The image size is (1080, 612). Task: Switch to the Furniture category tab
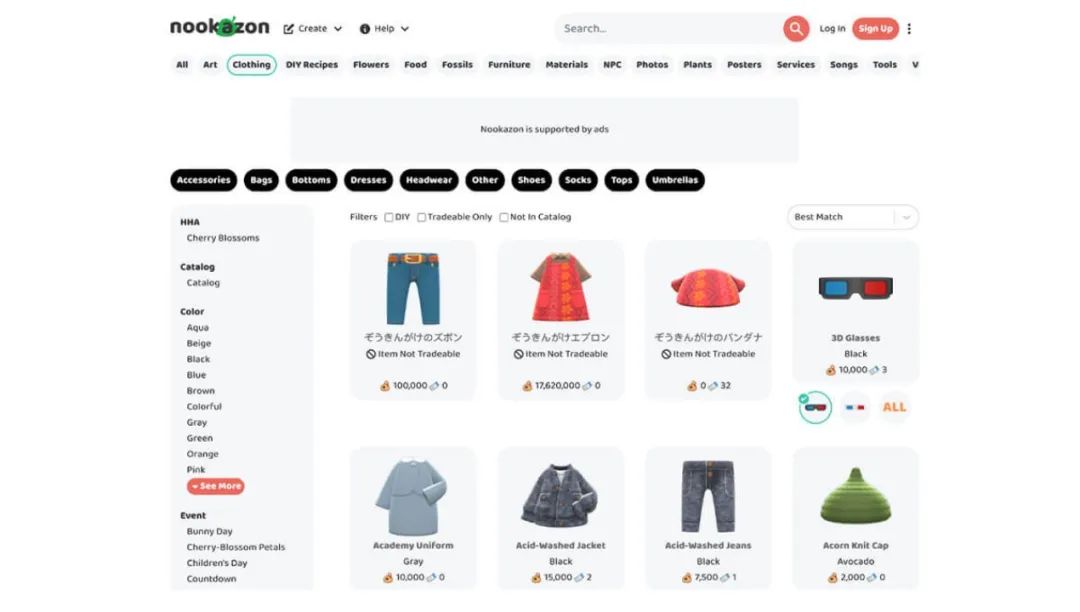click(x=509, y=65)
